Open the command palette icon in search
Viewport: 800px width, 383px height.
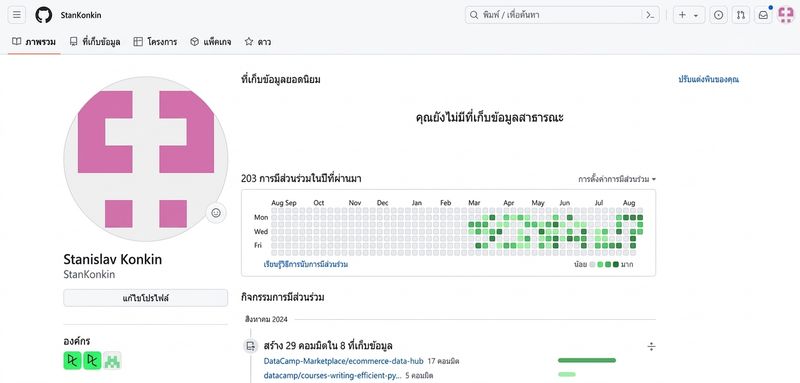pyautogui.click(x=649, y=15)
